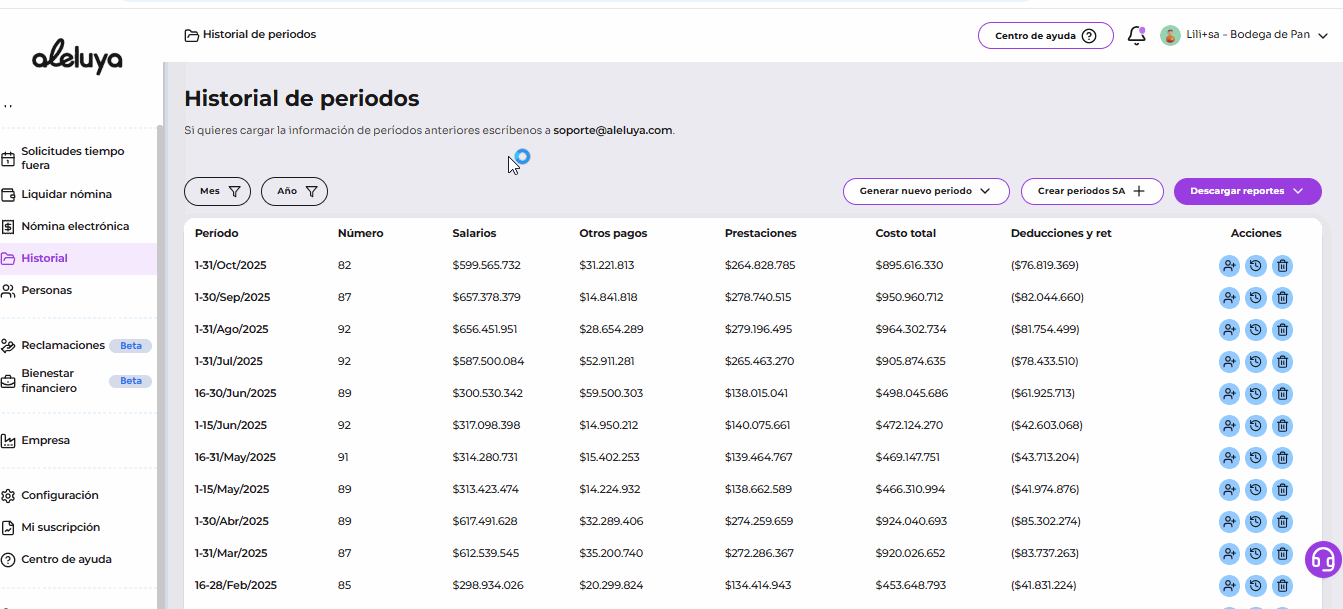Click the soporte@aleluya.com email link

[x=612, y=130]
